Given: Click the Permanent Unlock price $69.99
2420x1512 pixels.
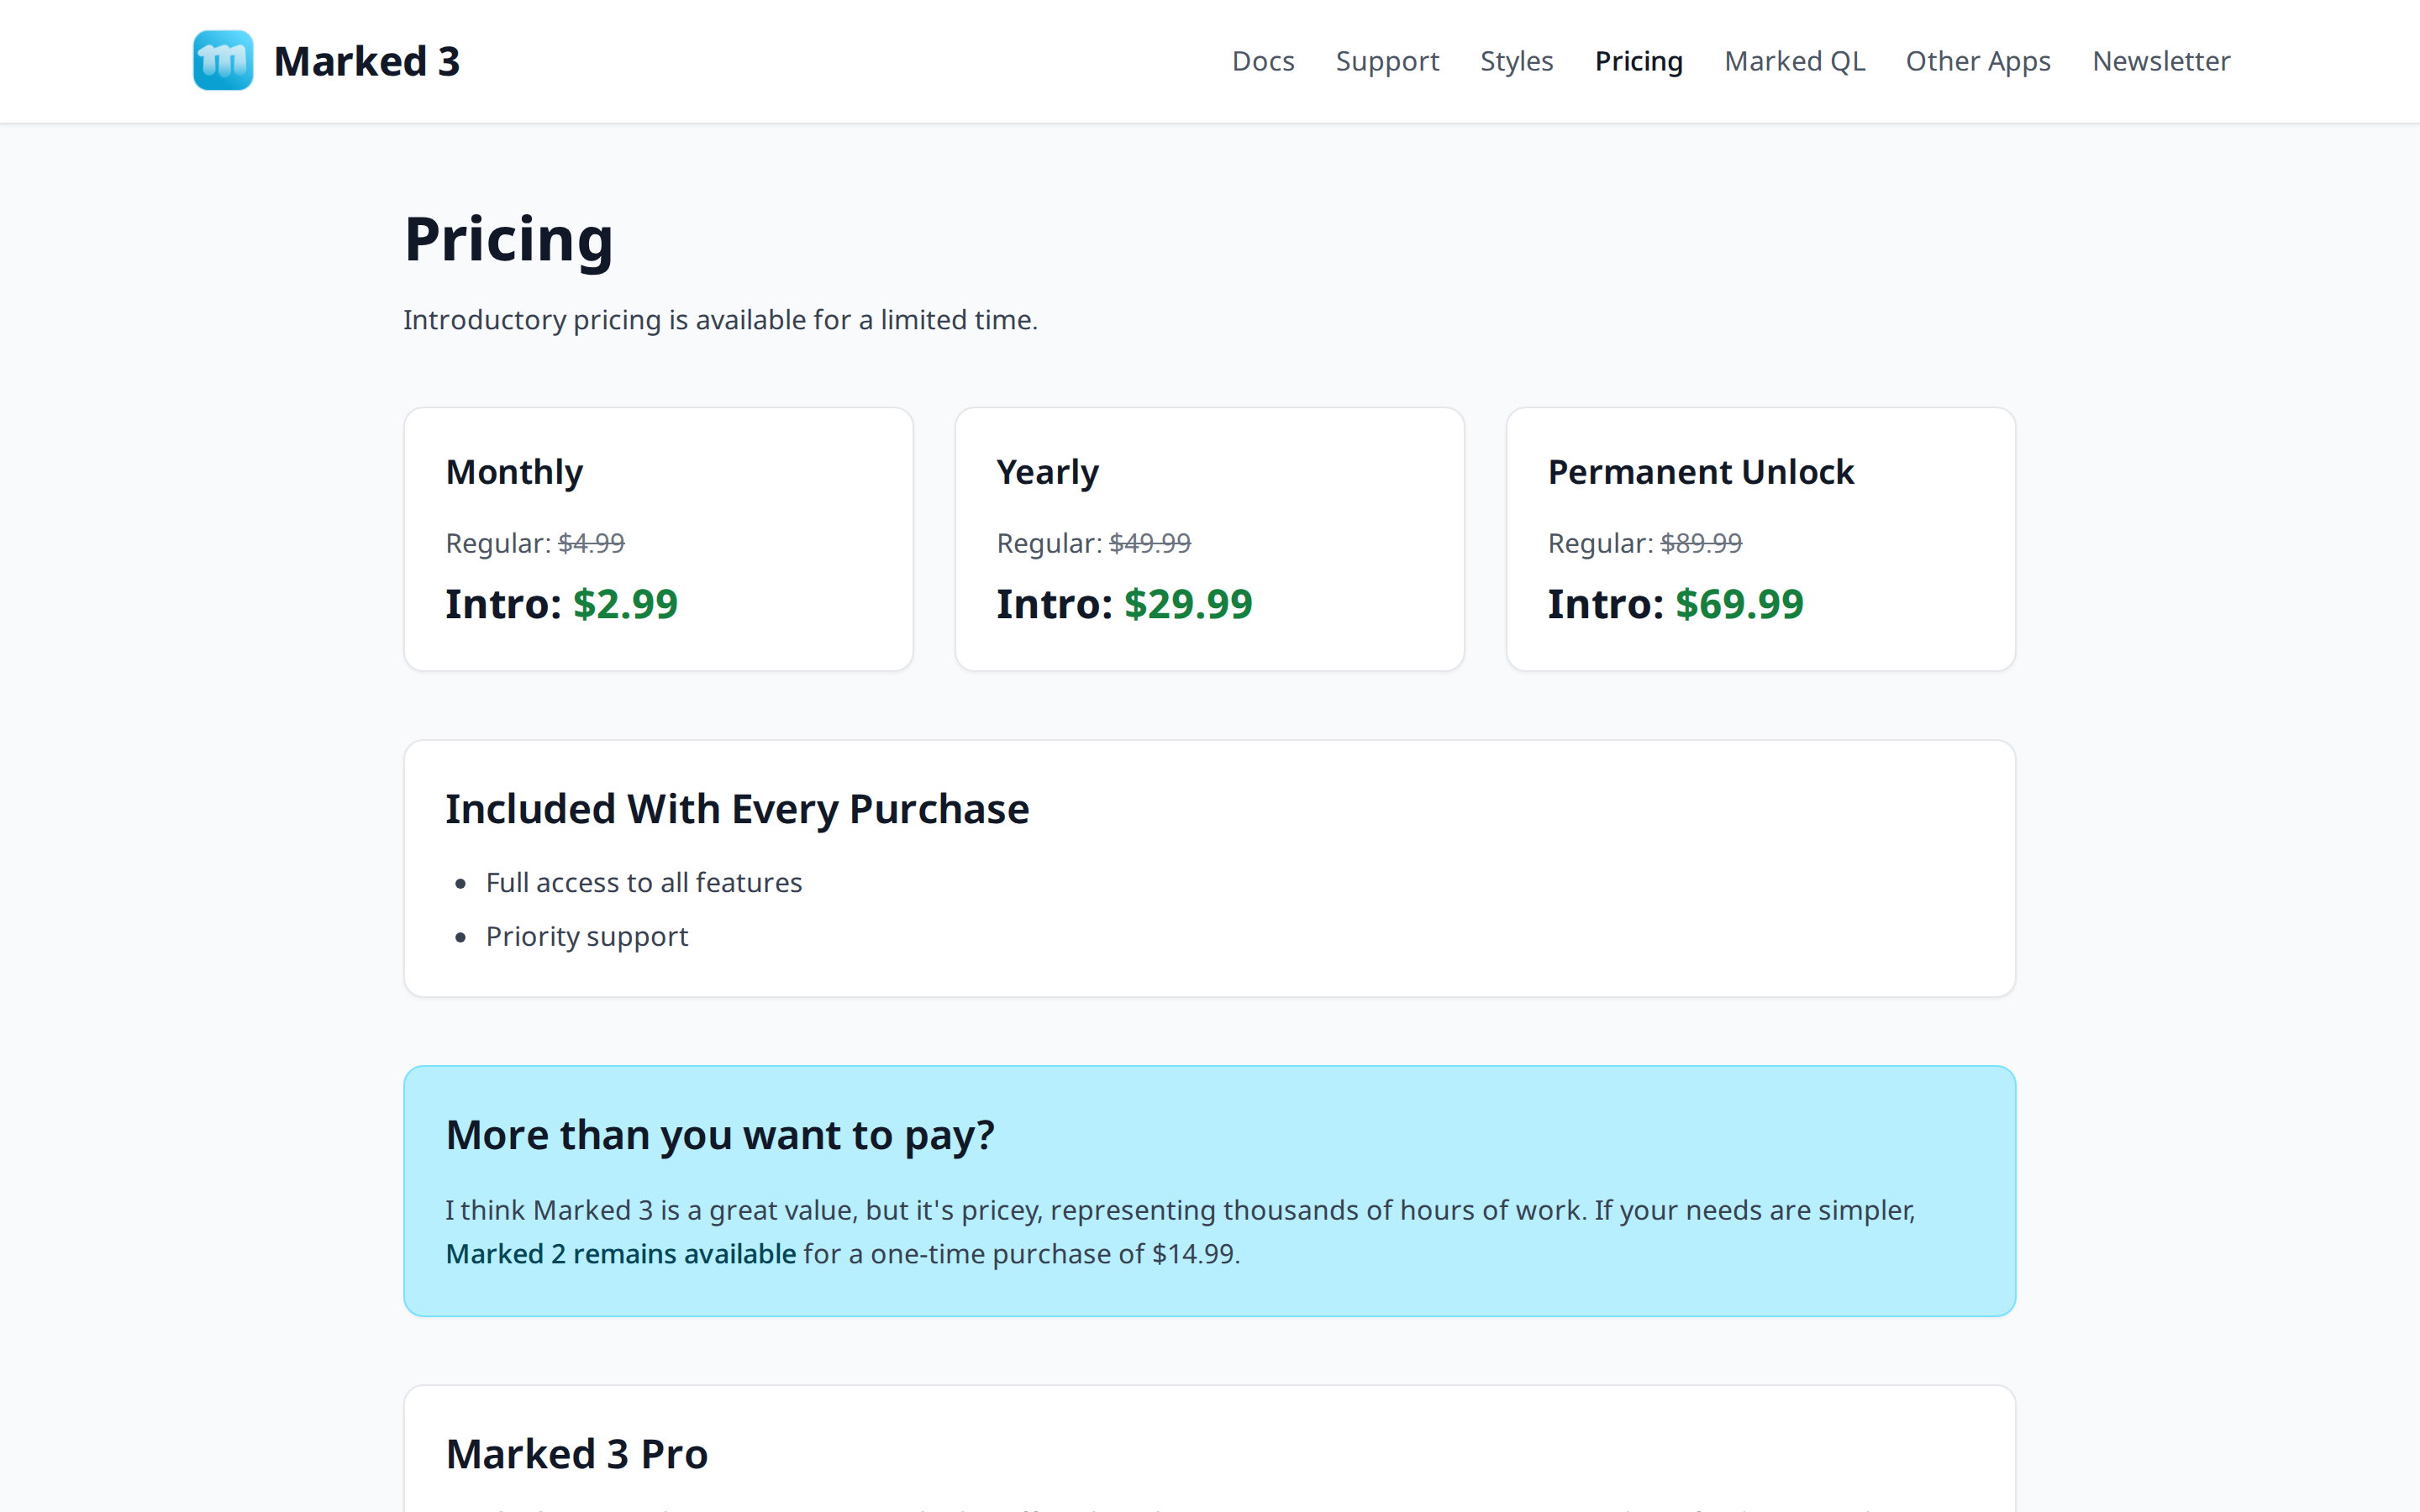Looking at the screenshot, I should [x=1739, y=604].
